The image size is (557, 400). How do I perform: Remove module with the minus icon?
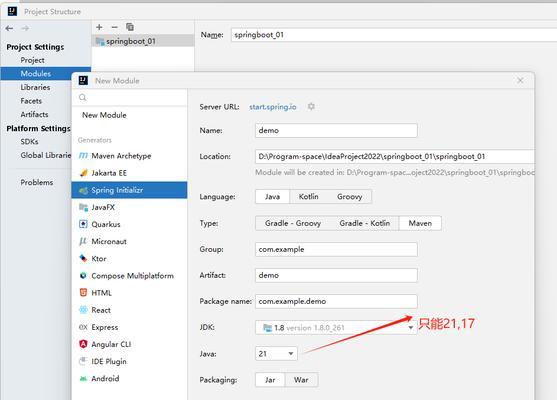(114, 27)
